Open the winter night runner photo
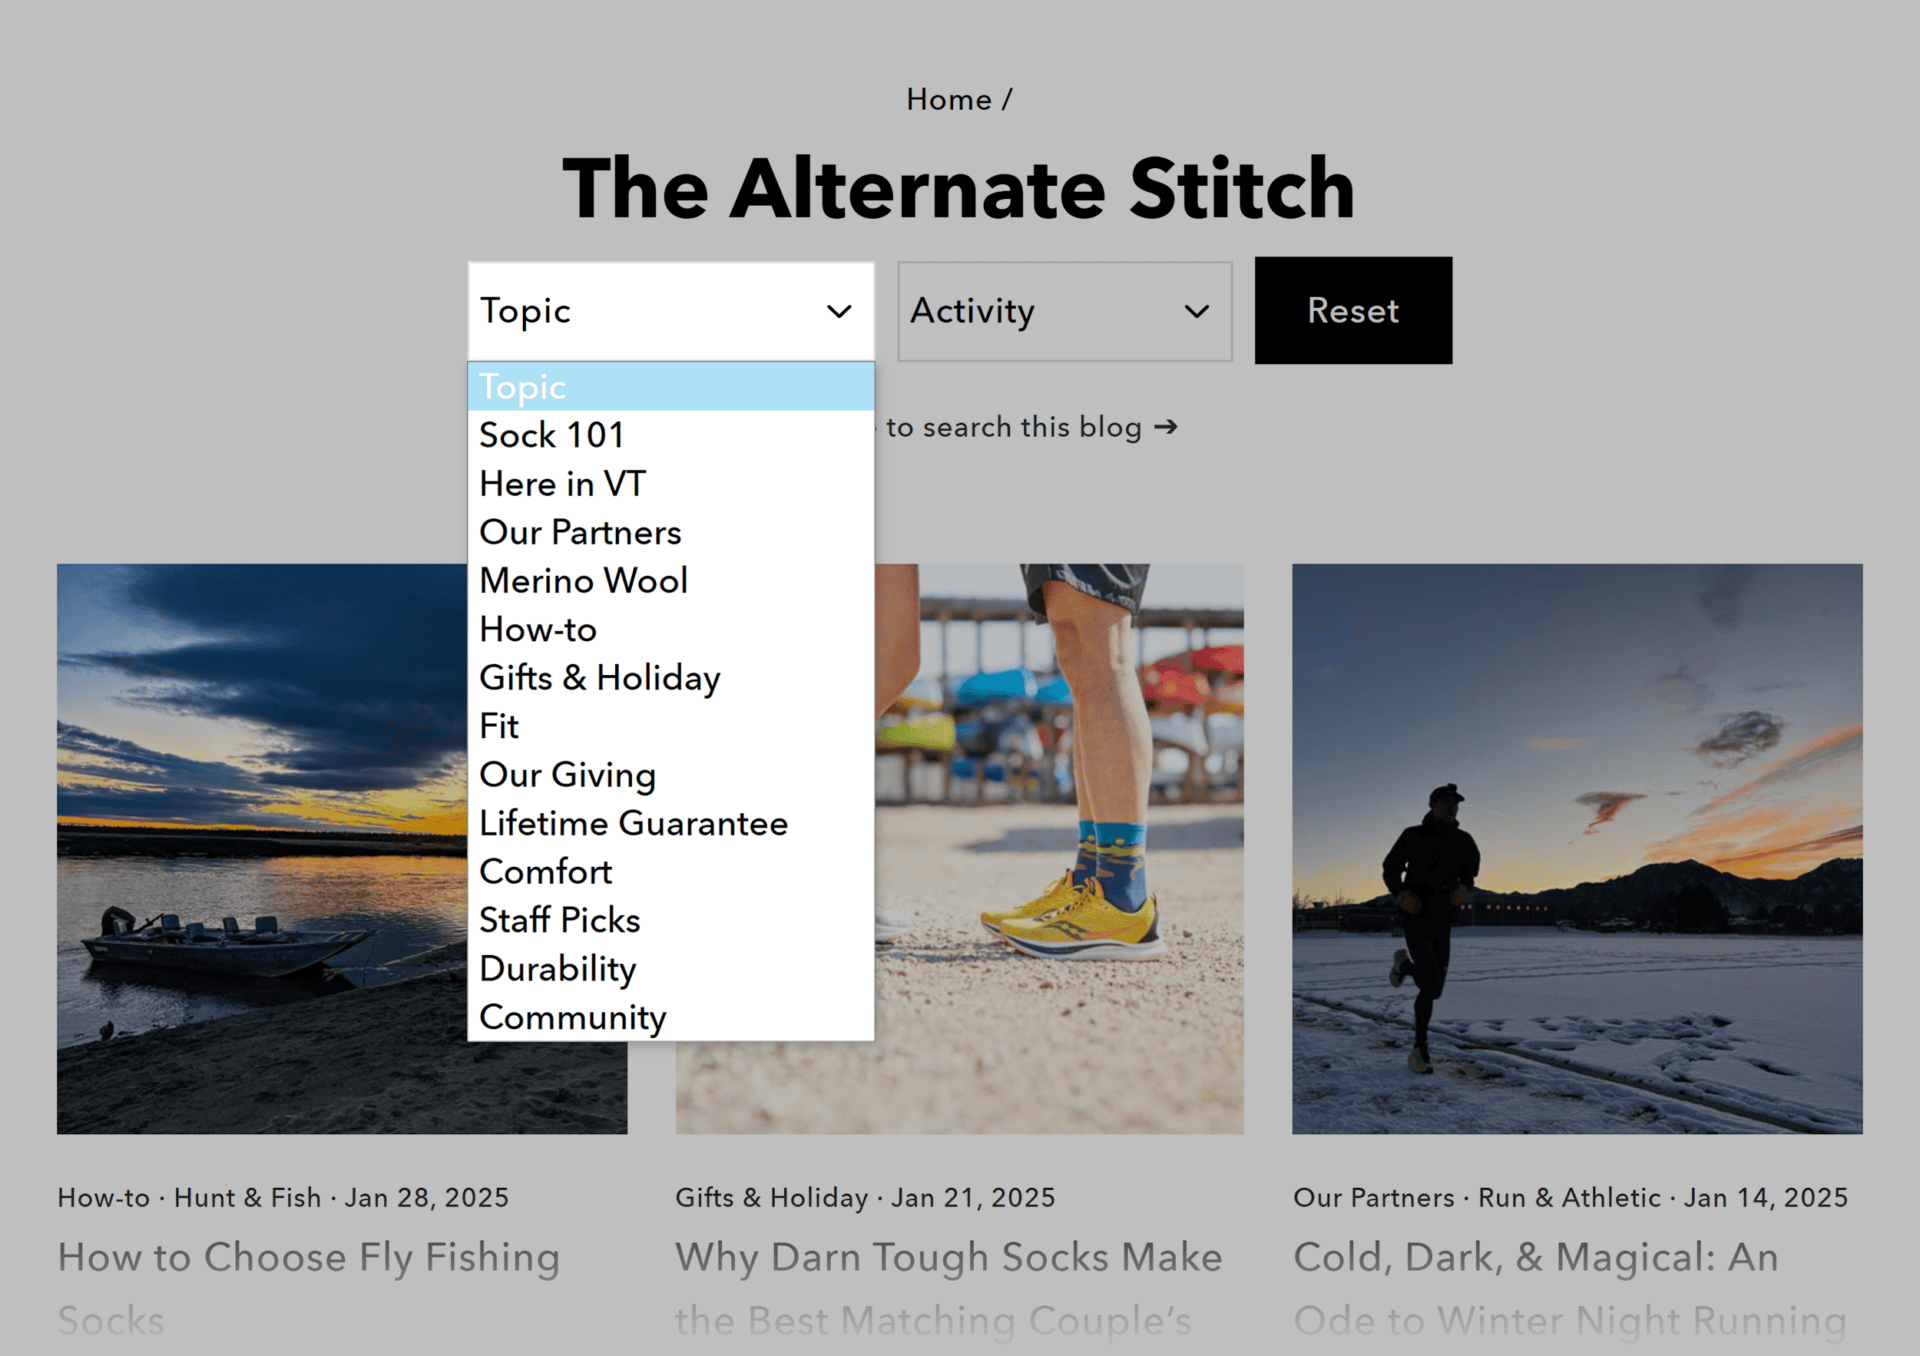This screenshot has height=1356, width=1920. tap(1577, 849)
